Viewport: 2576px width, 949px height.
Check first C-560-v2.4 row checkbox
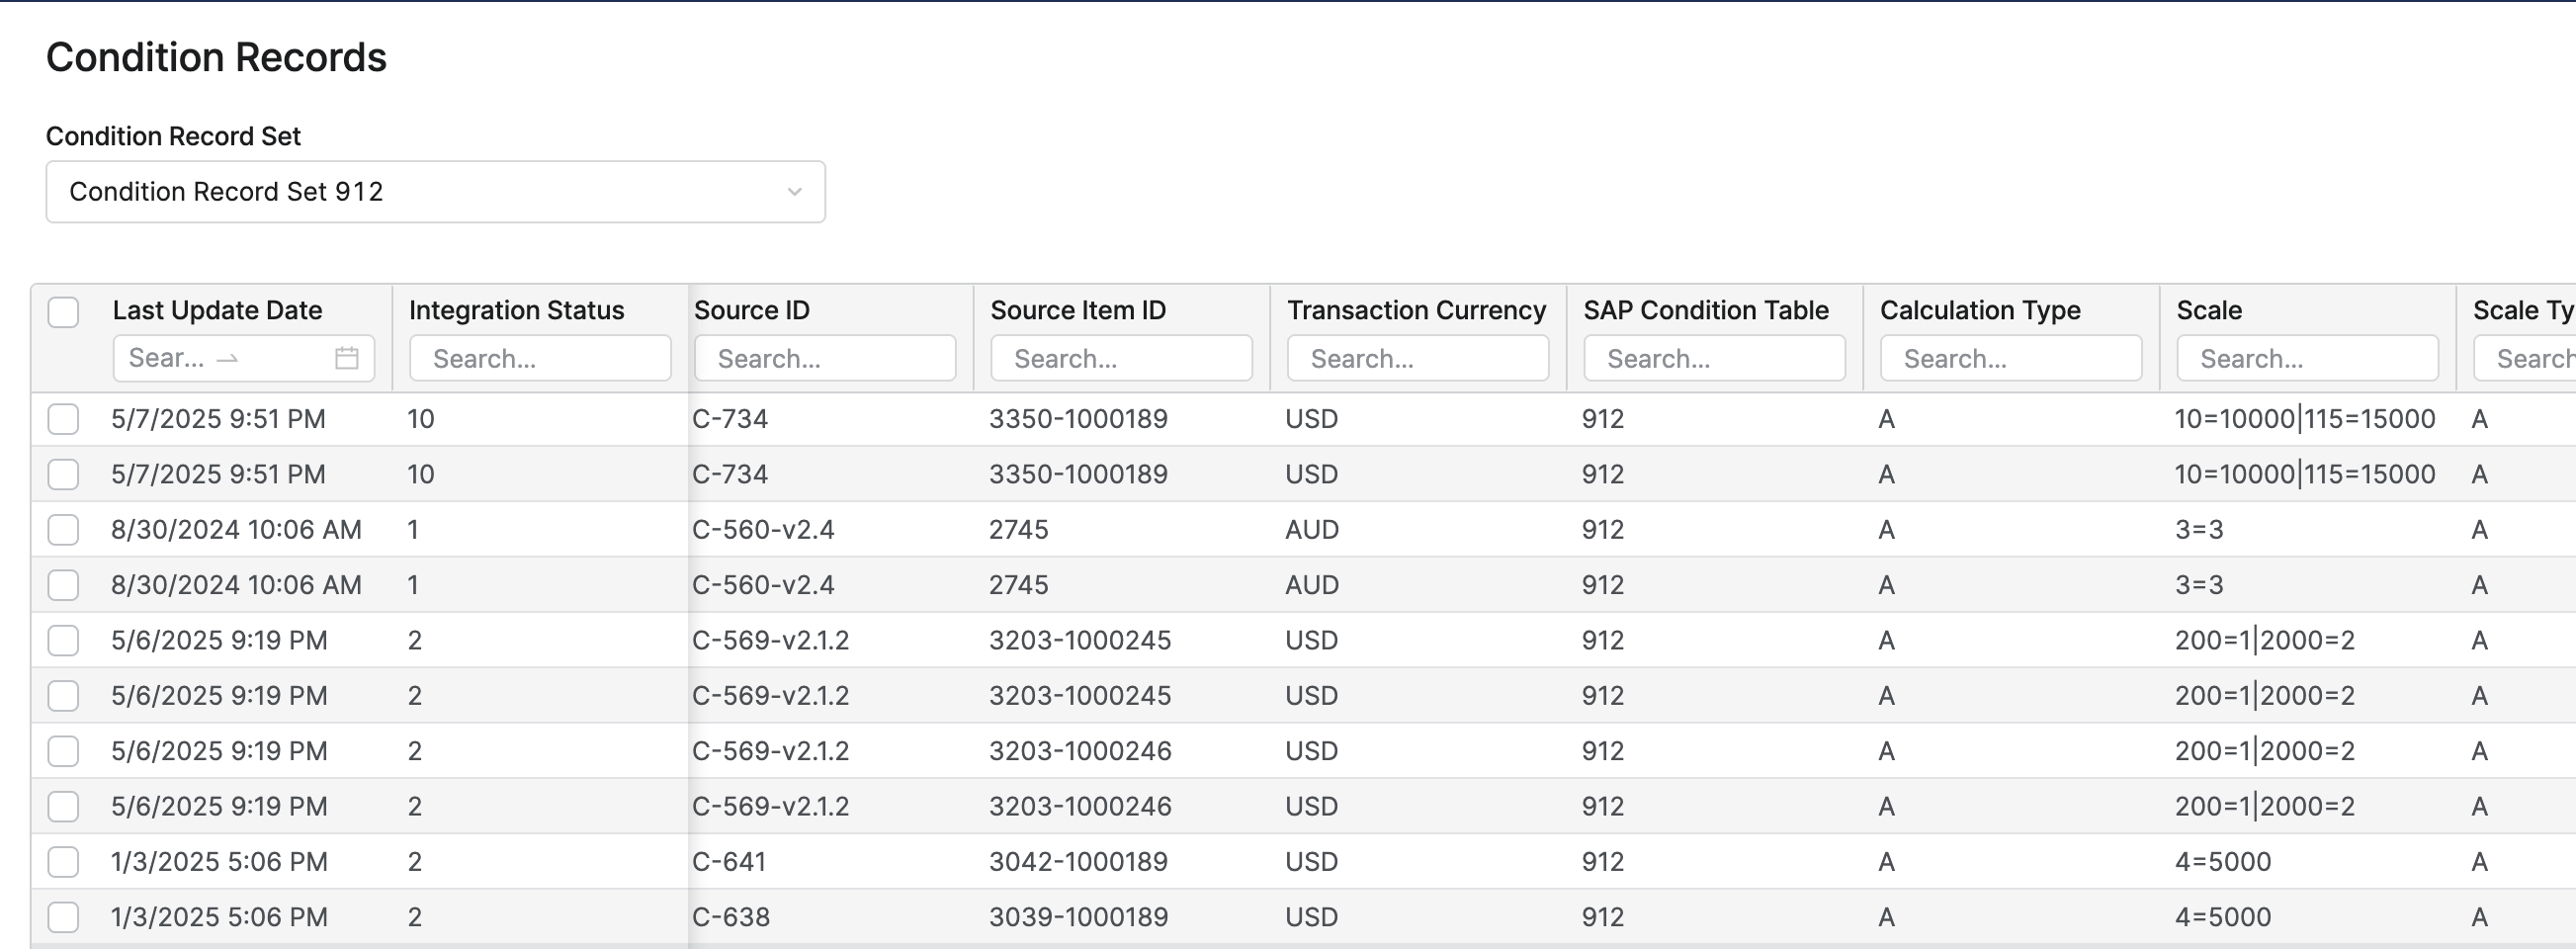63,530
